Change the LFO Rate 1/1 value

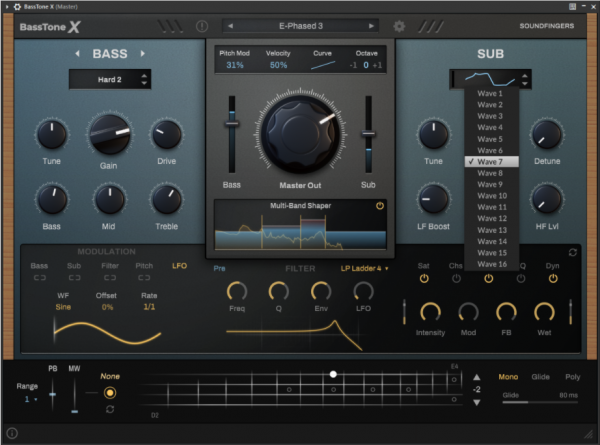pos(149,307)
